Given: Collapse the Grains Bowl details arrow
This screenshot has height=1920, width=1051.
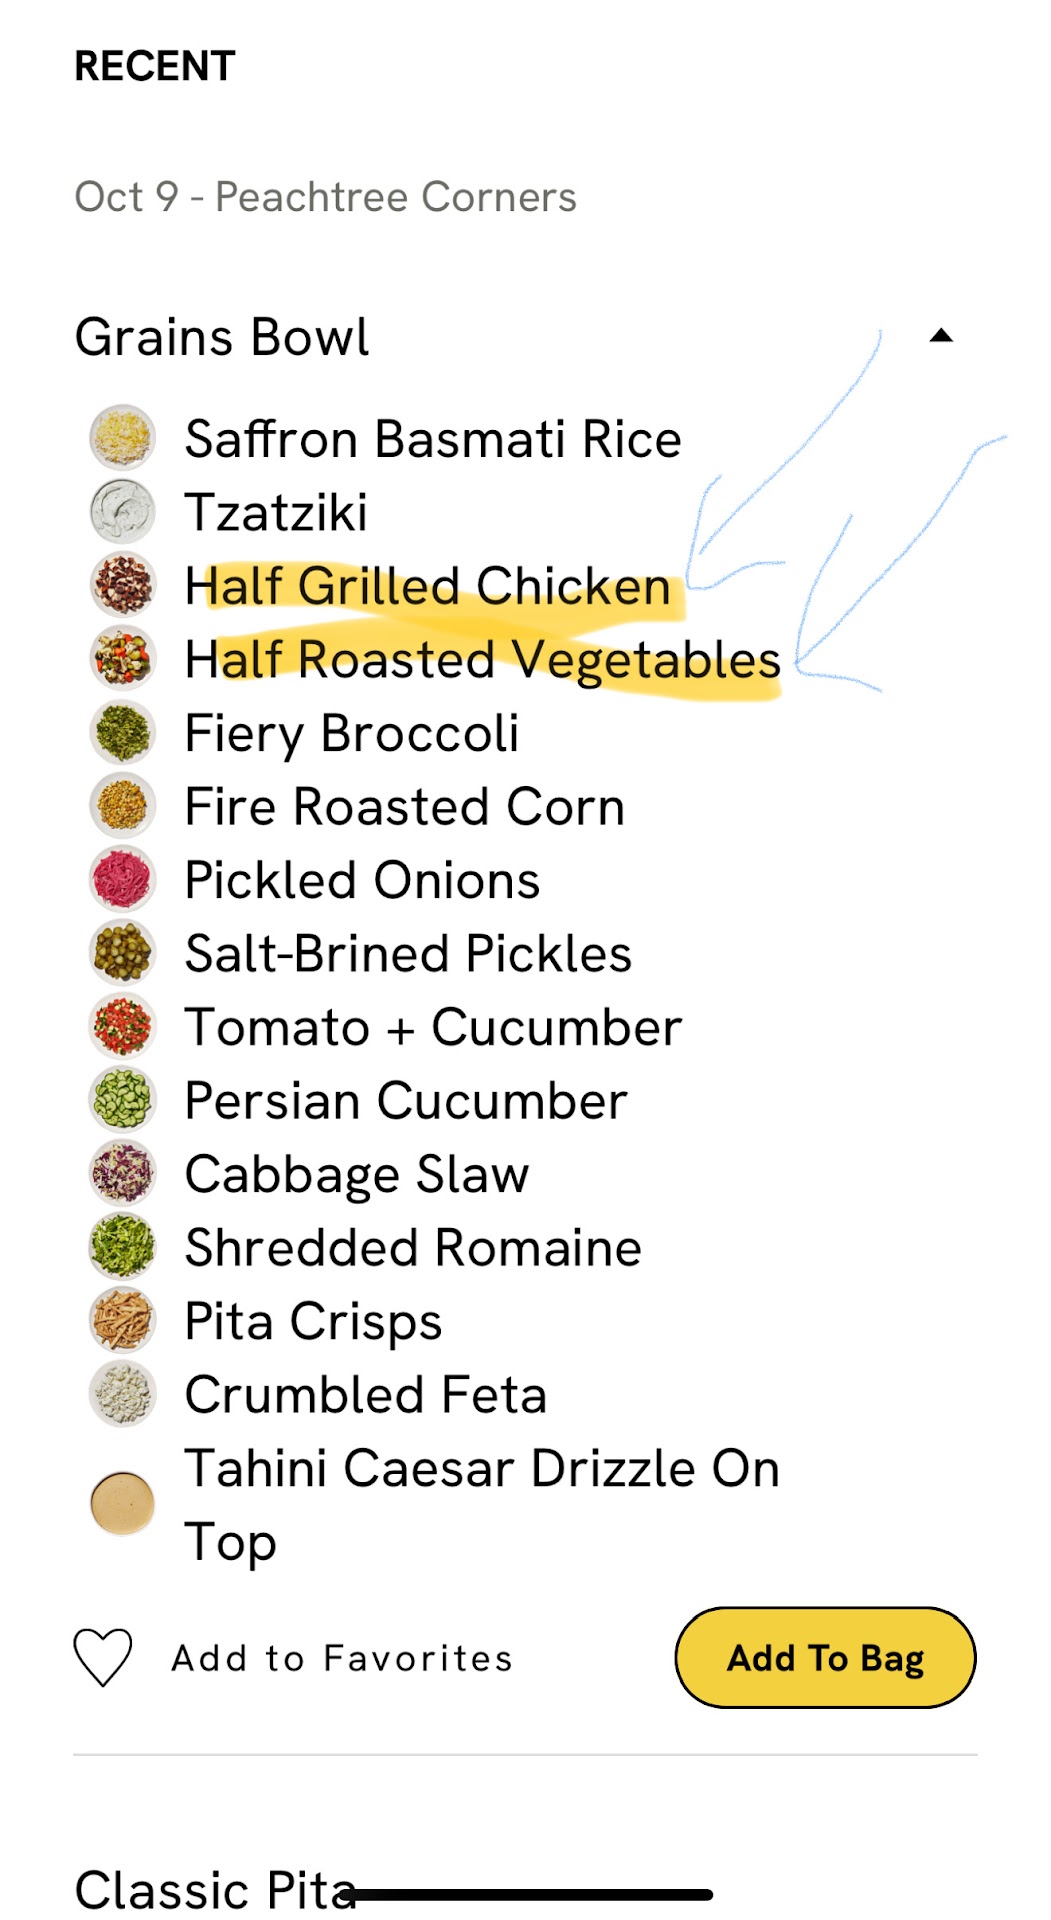Looking at the screenshot, I should click(x=940, y=336).
